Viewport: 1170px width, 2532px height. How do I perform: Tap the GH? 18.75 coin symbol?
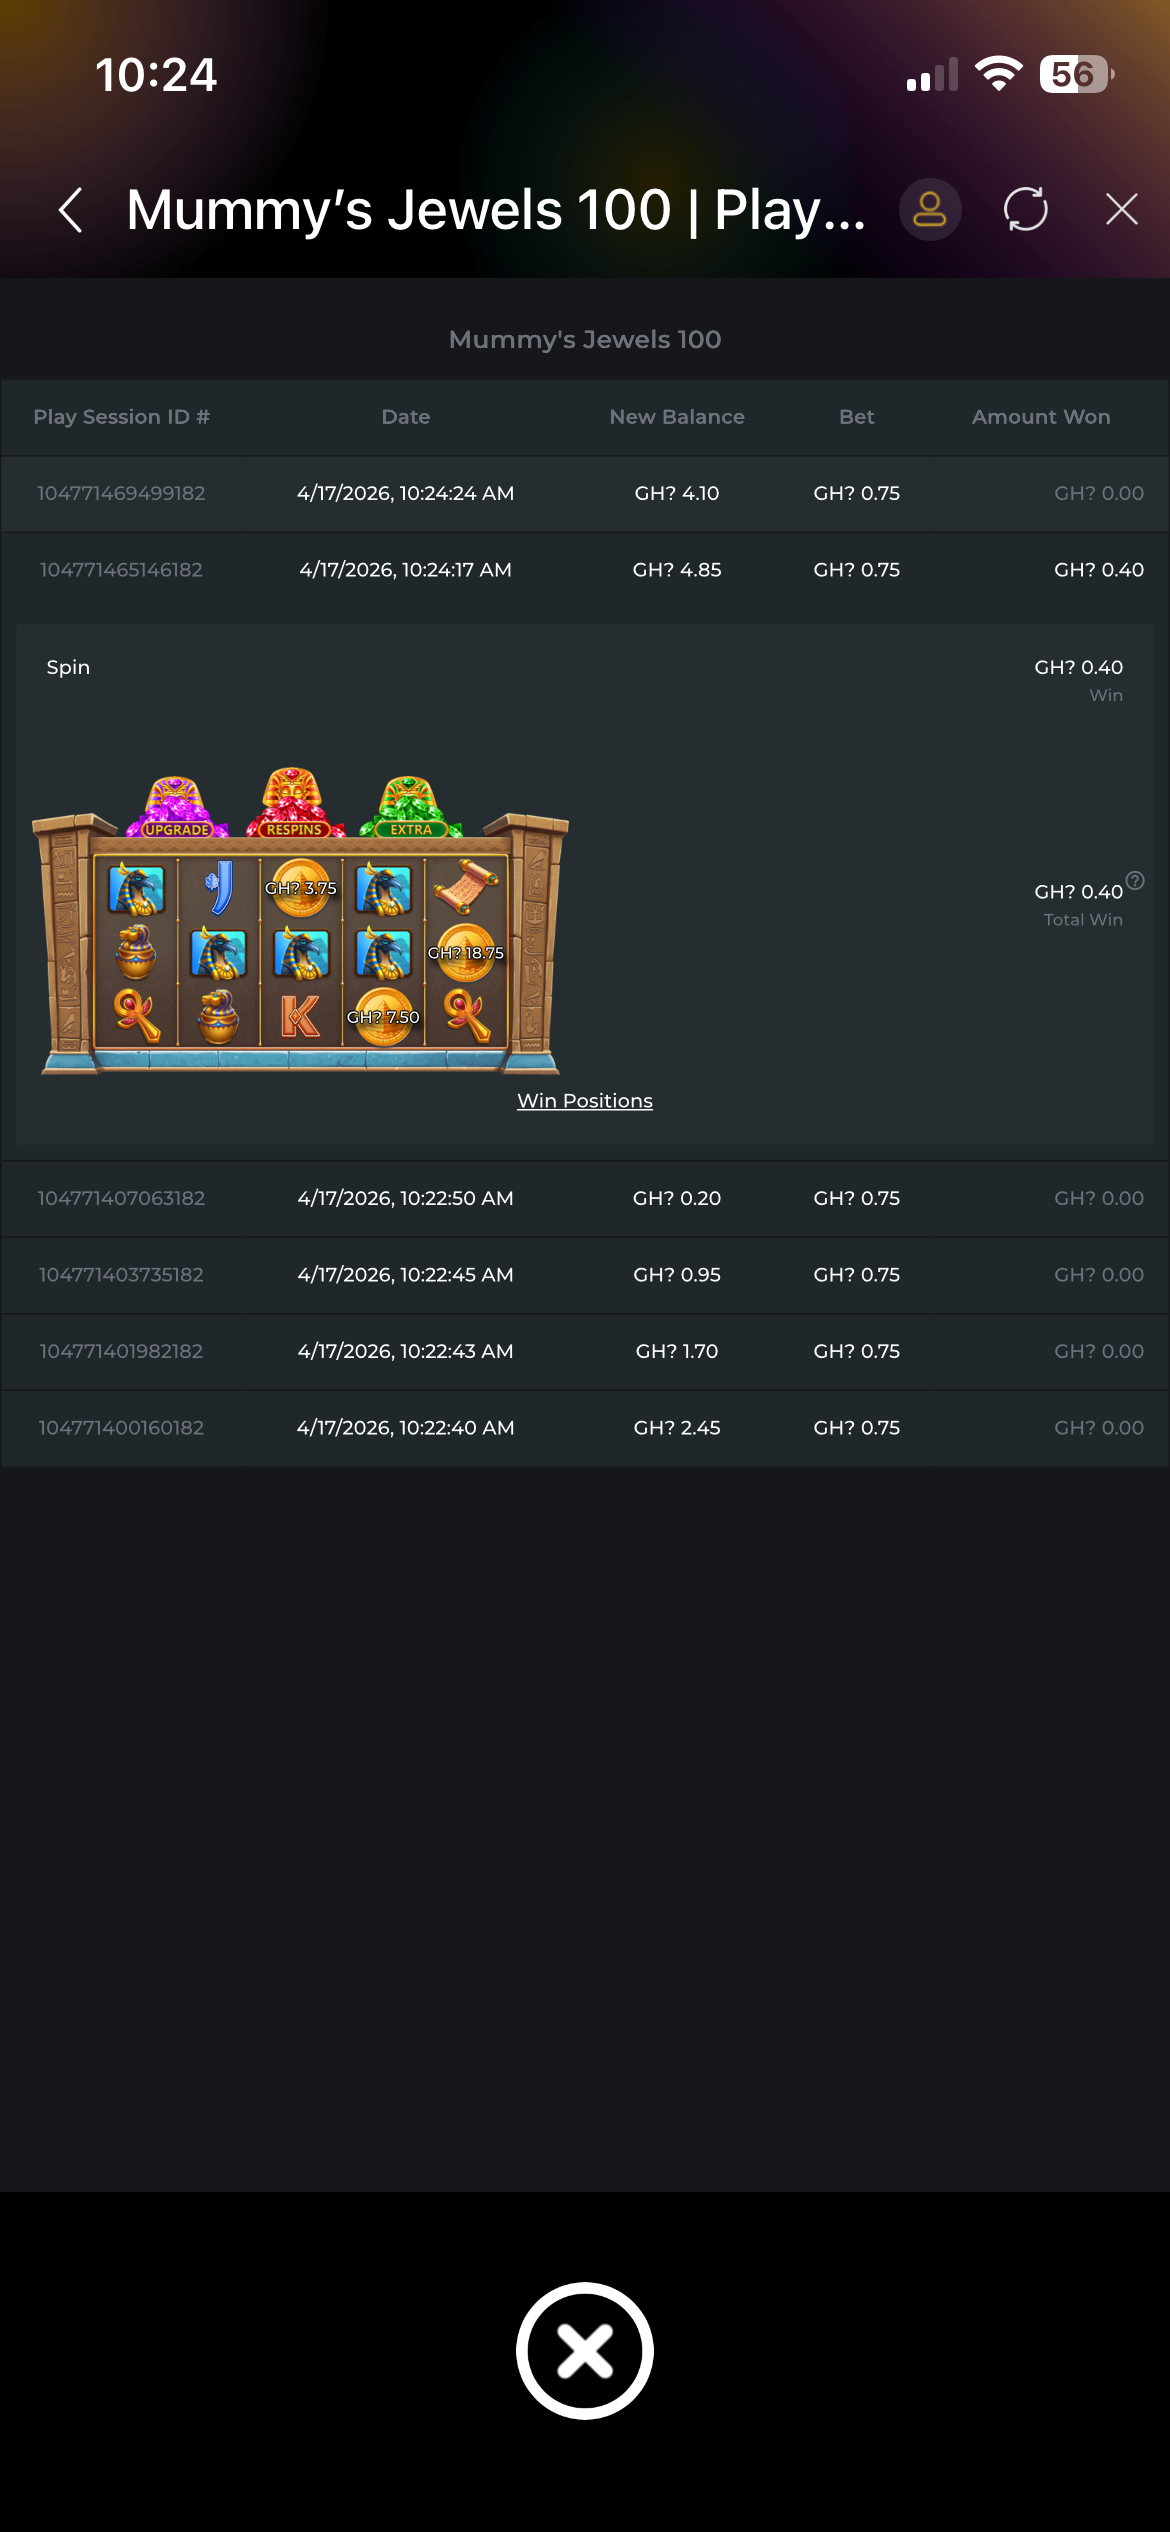click(x=466, y=953)
